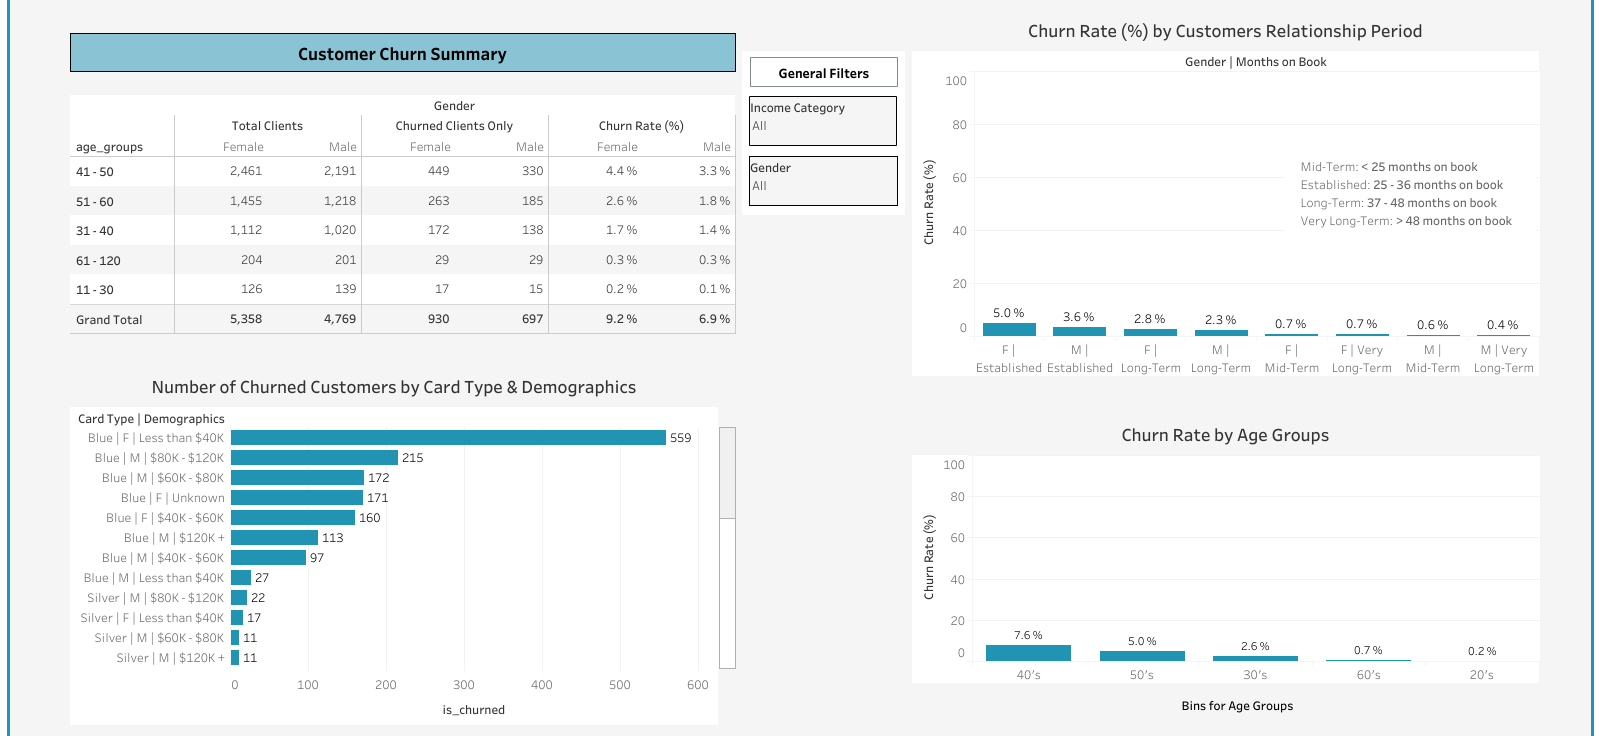Click the 5,358 grand total female cell
The image size is (1599, 736).
246,319
